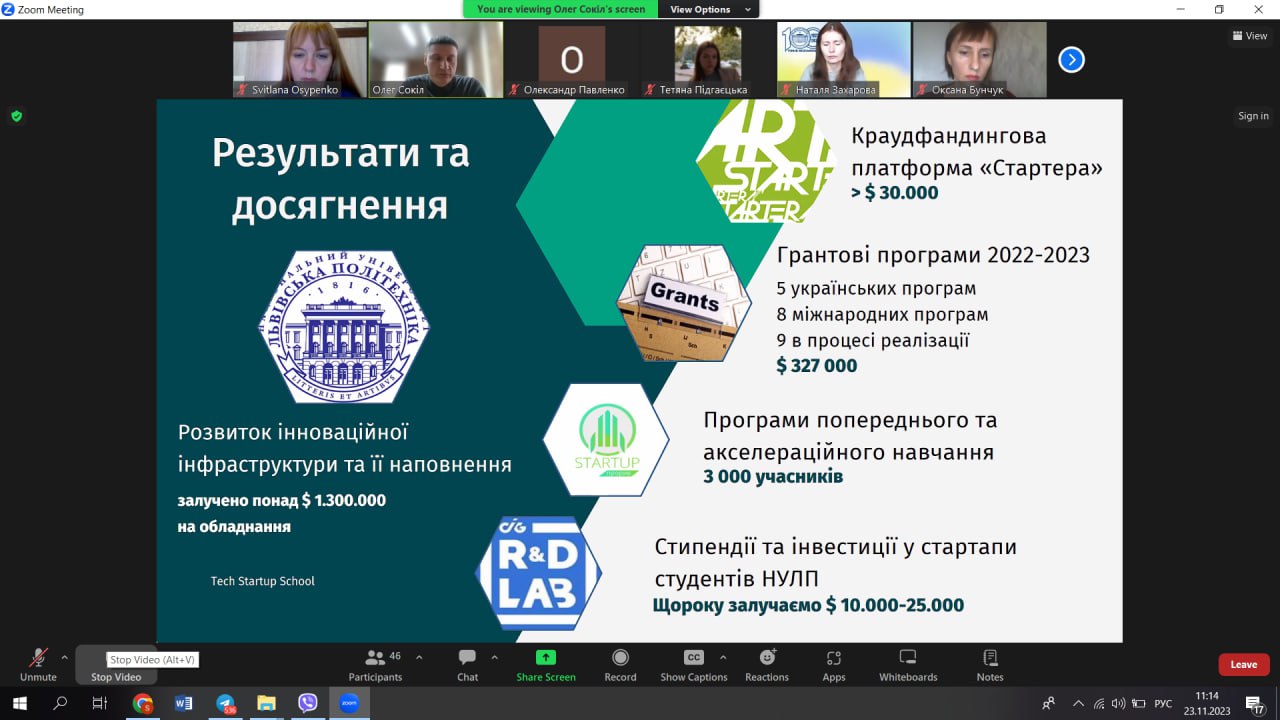Open the View layout menu
Viewport: 1280px width, 720px height.
(1250, 36)
